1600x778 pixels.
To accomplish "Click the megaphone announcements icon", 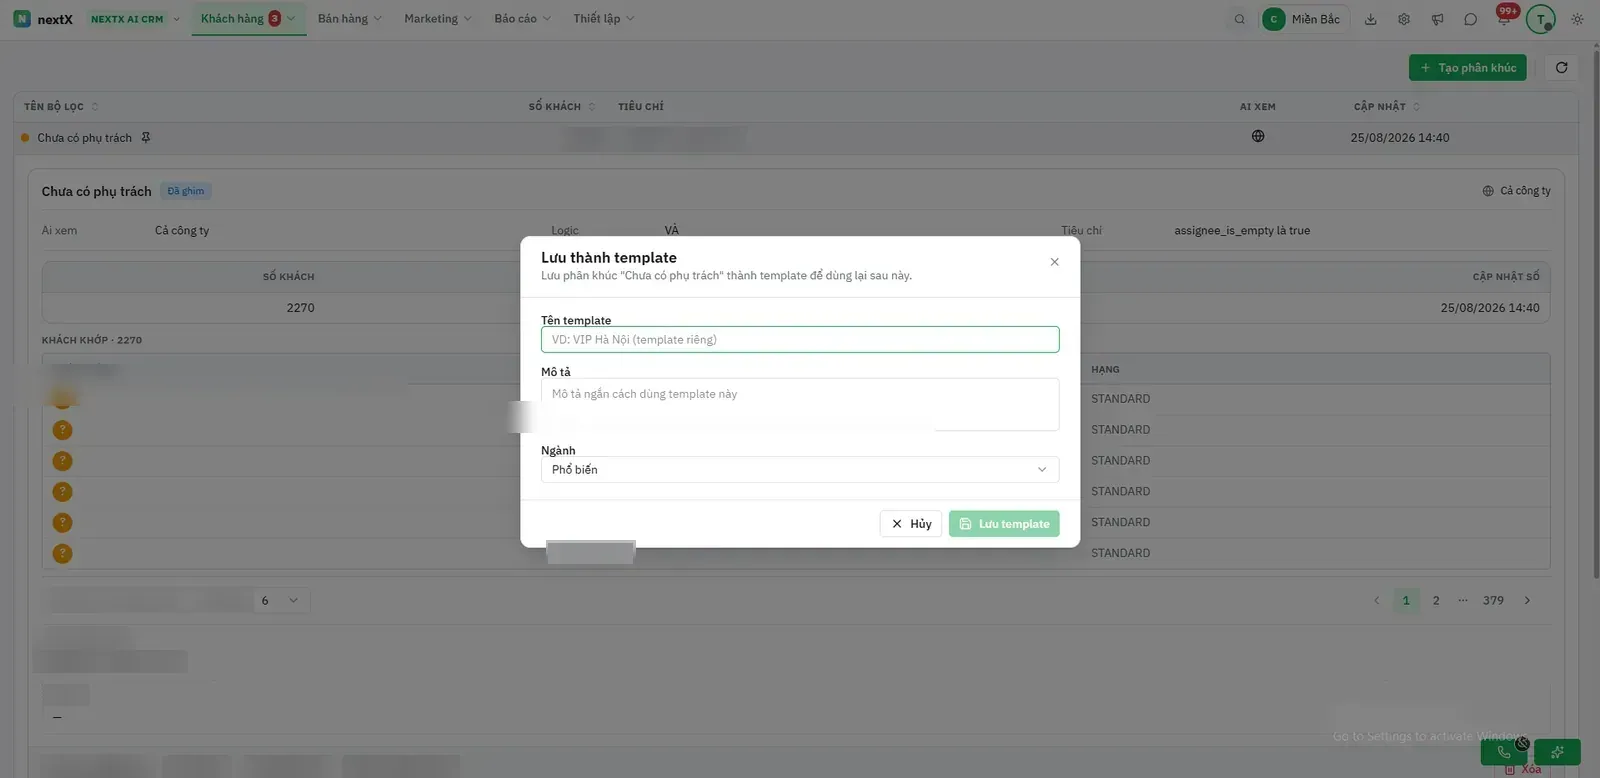I will [x=1437, y=19].
